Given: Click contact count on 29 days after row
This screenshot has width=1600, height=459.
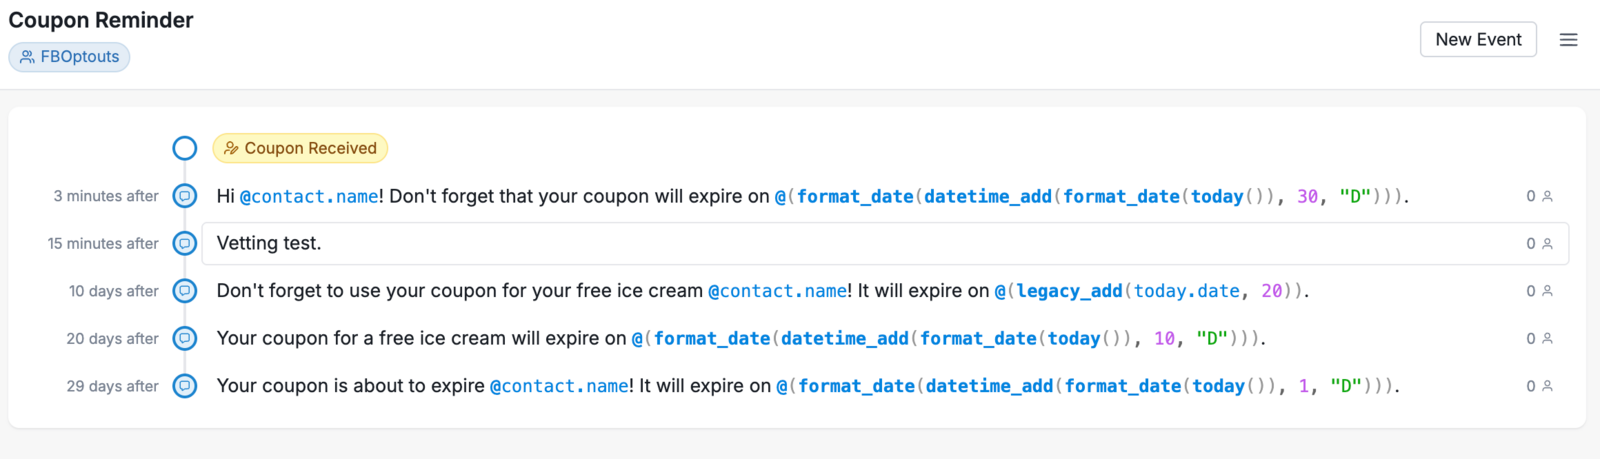Looking at the screenshot, I should (x=1539, y=386).
